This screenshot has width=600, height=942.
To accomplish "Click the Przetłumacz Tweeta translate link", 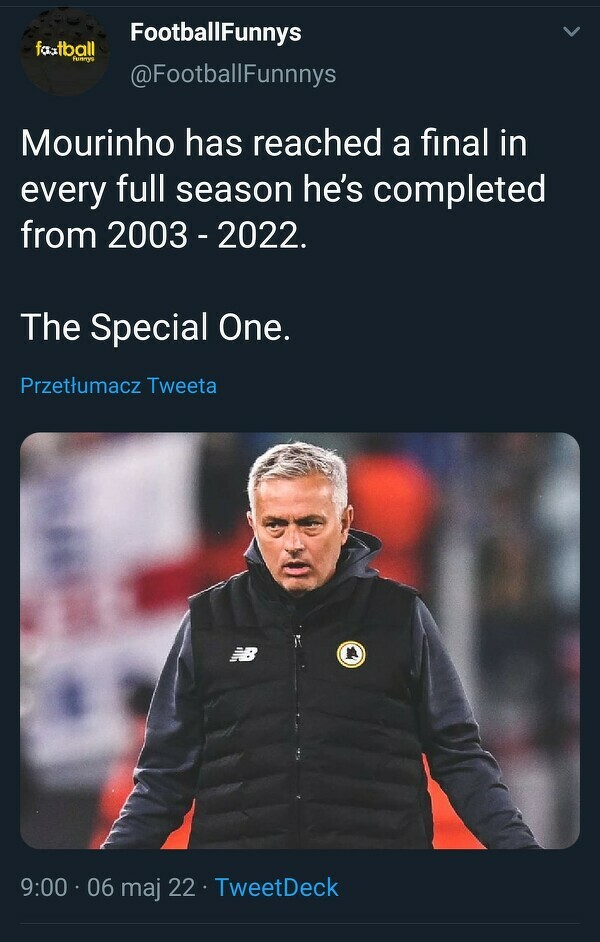I will (118, 385).
